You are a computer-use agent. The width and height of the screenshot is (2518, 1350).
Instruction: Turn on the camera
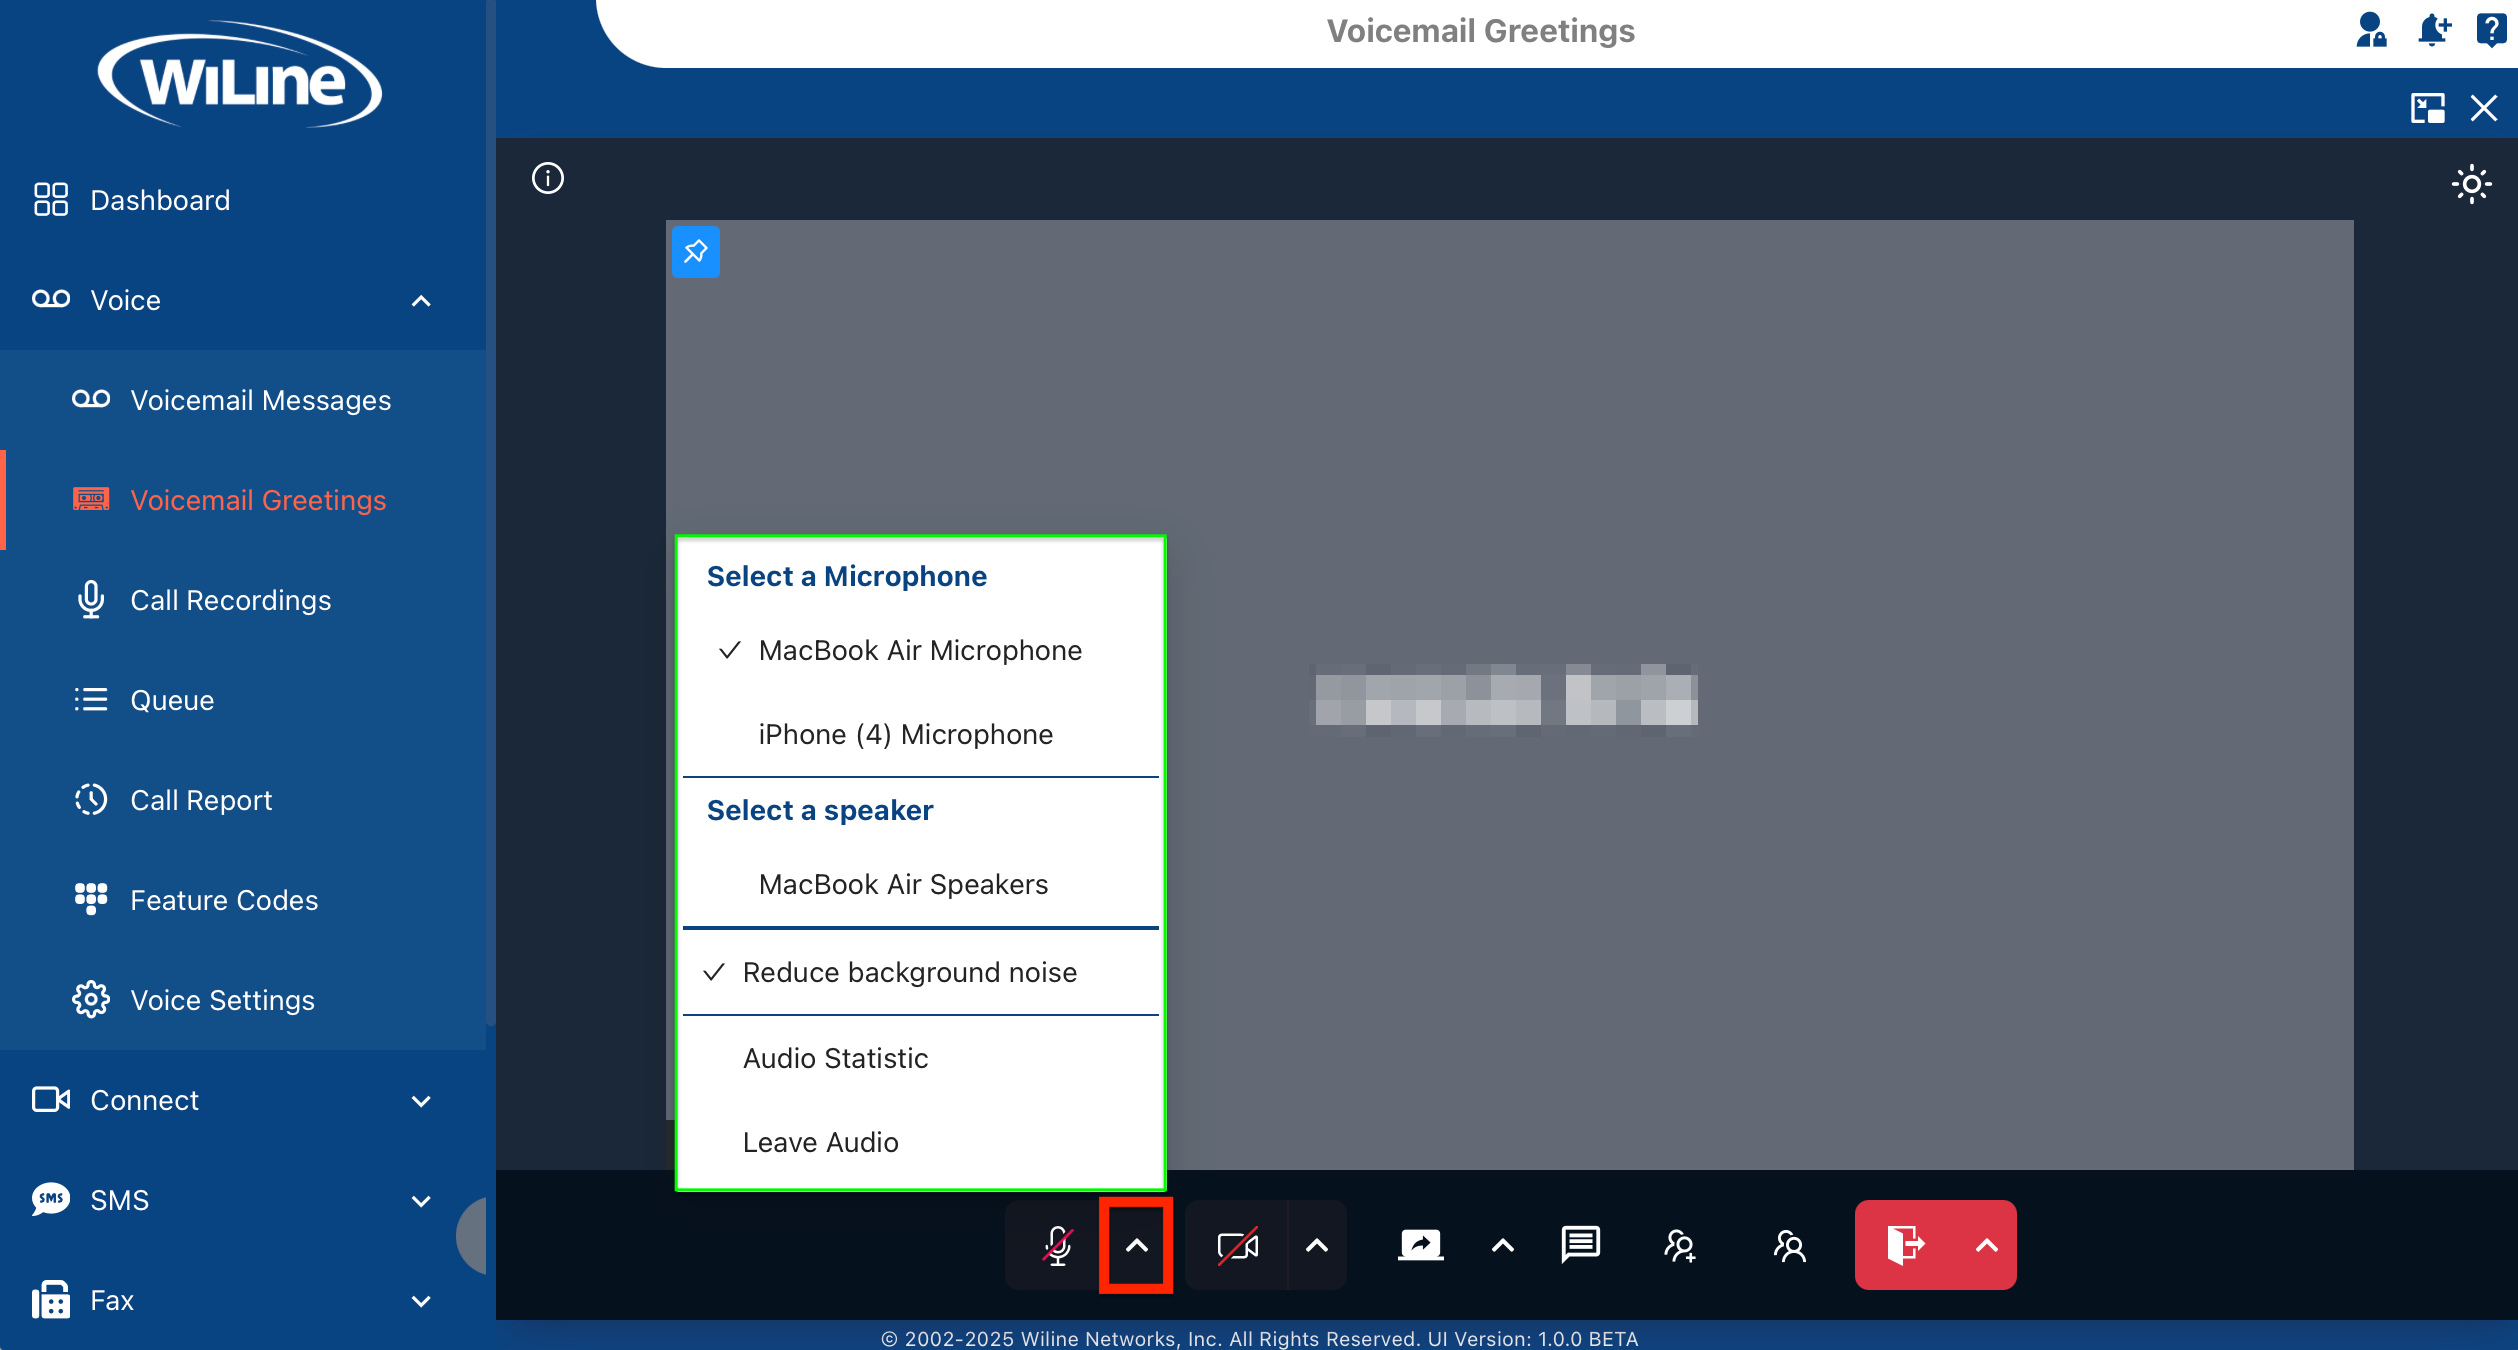1237,1245
